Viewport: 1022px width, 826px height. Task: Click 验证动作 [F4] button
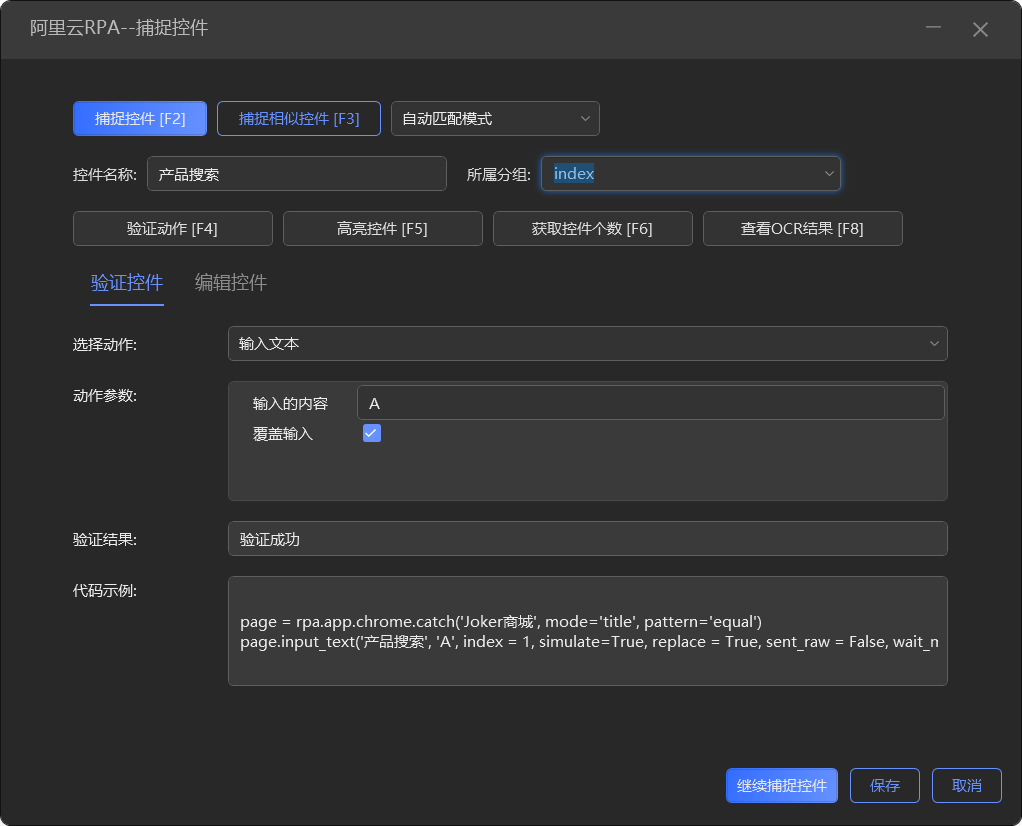173,229
